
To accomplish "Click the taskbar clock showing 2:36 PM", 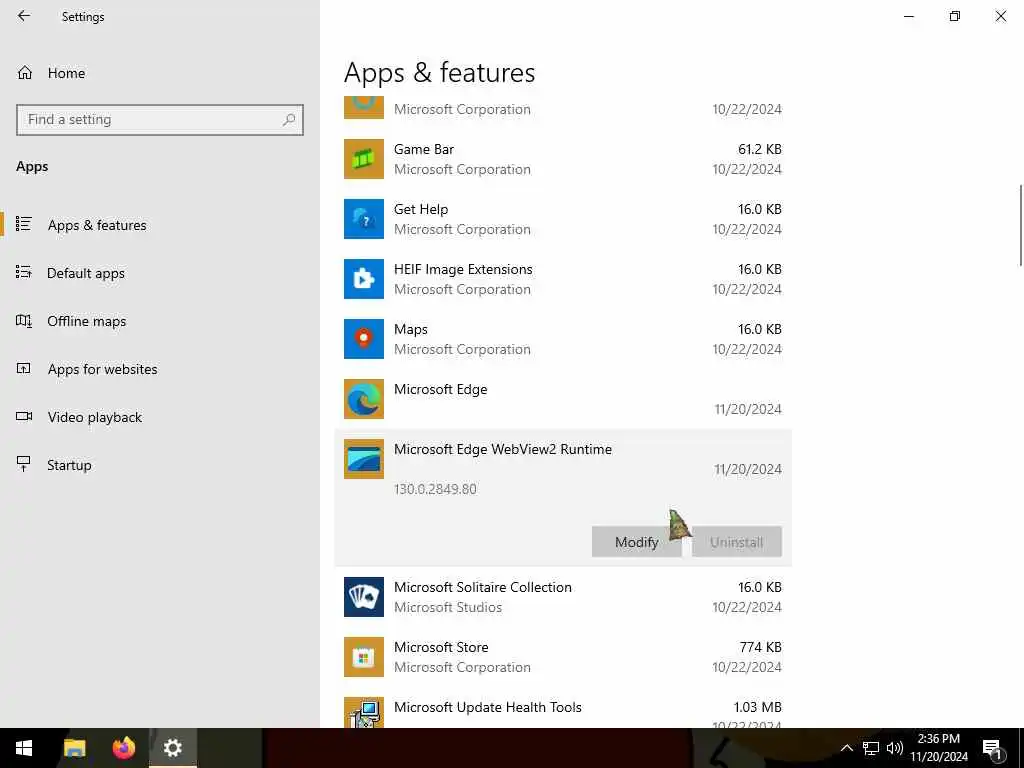I will [938, 748].
